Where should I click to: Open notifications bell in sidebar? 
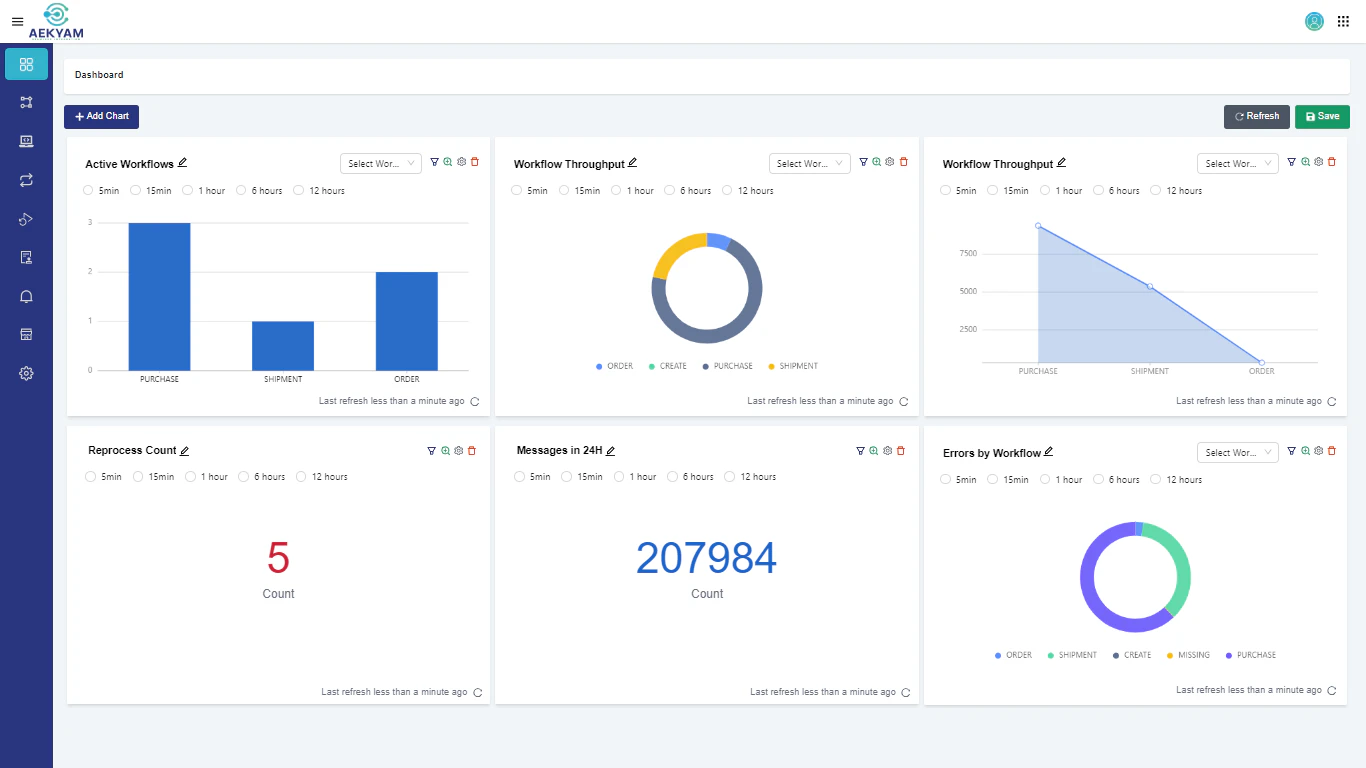pos(26,296)
